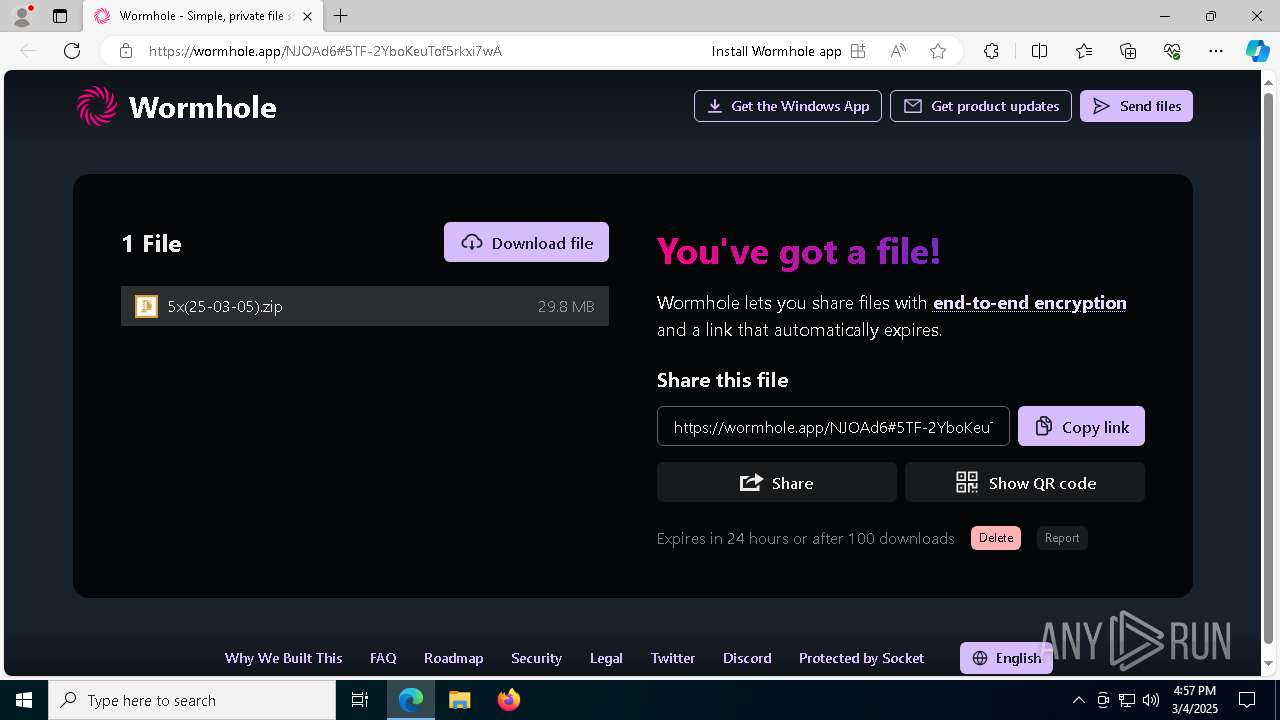The width and height of the screenshot is (1280, 720).
Task: Open the Protected by Socket link
Action: point(861,658)
